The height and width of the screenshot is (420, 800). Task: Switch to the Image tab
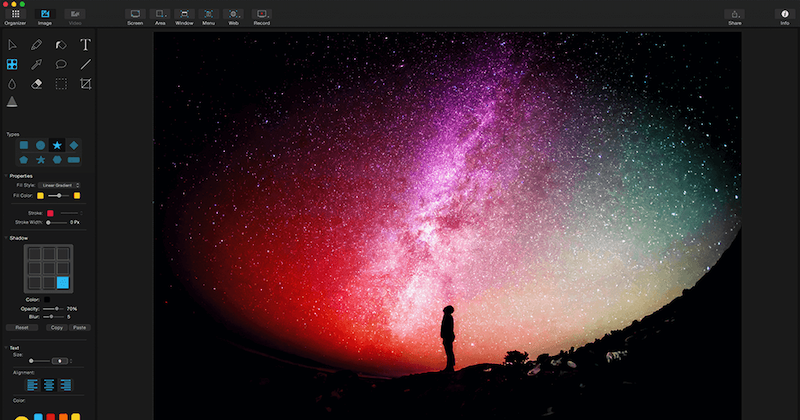tap(45, 17)
